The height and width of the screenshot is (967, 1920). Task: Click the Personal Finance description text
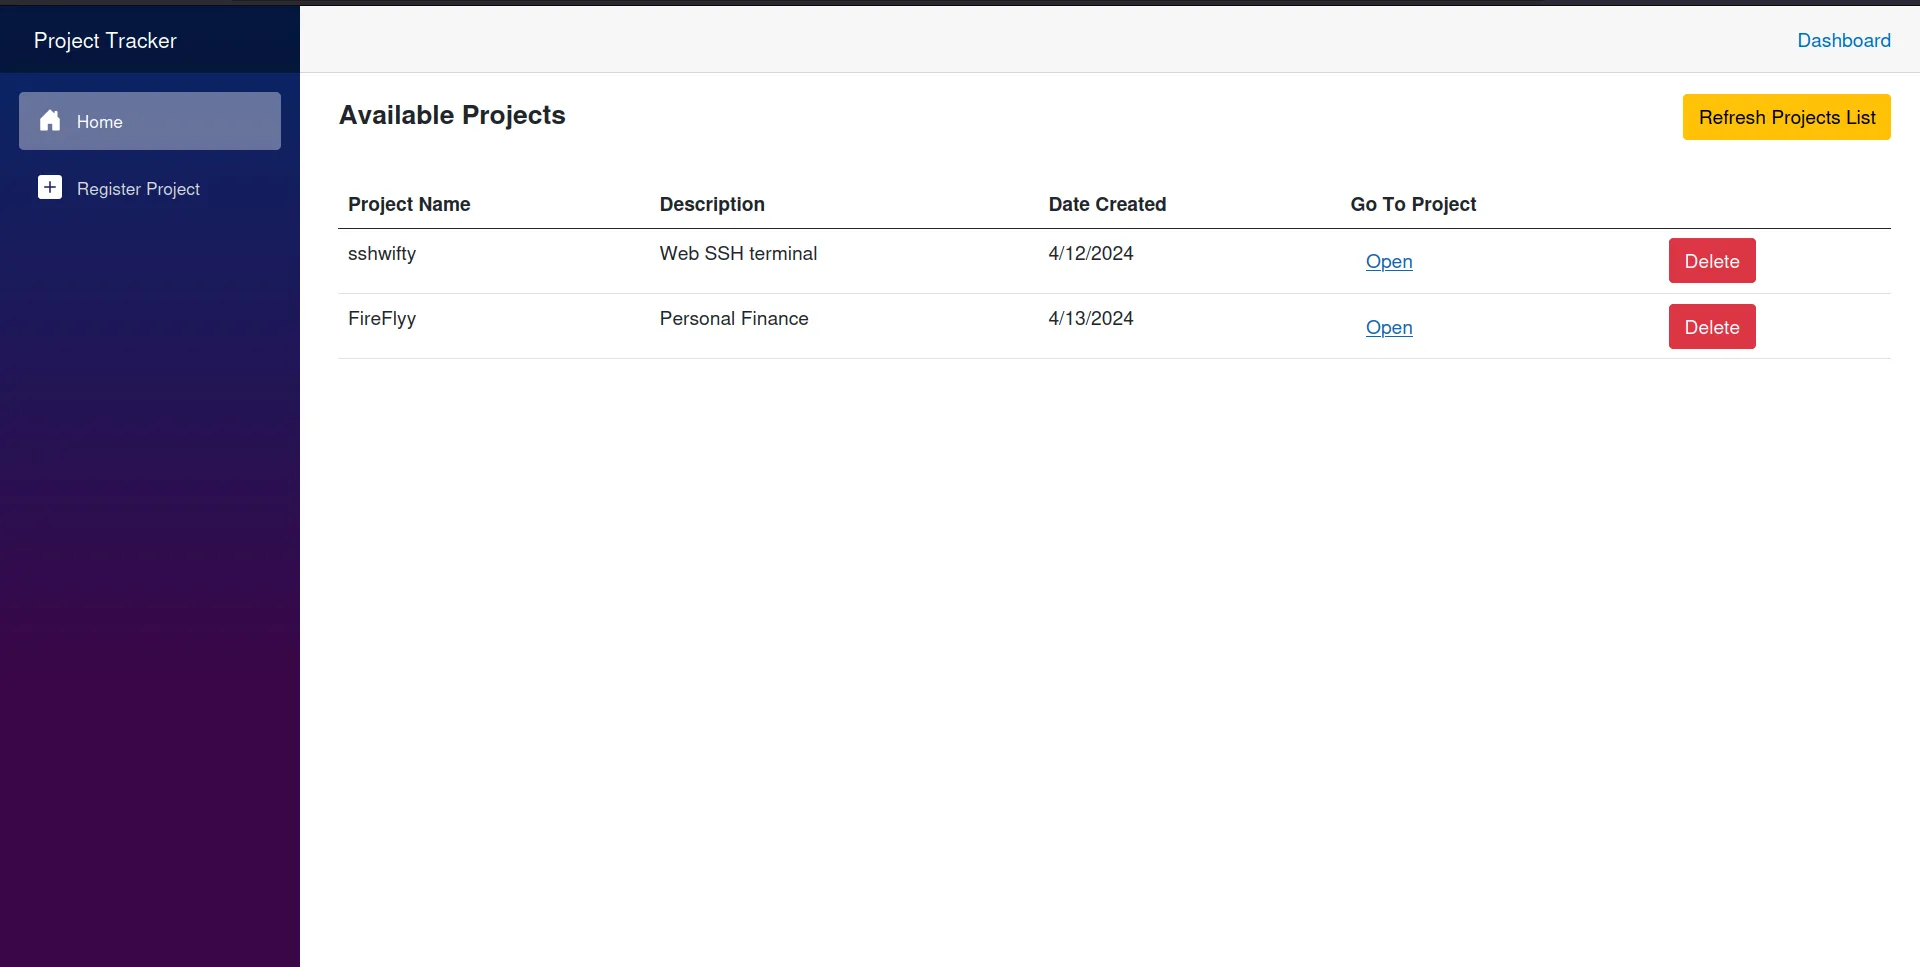pyautogui.click(x=733, y=319)
